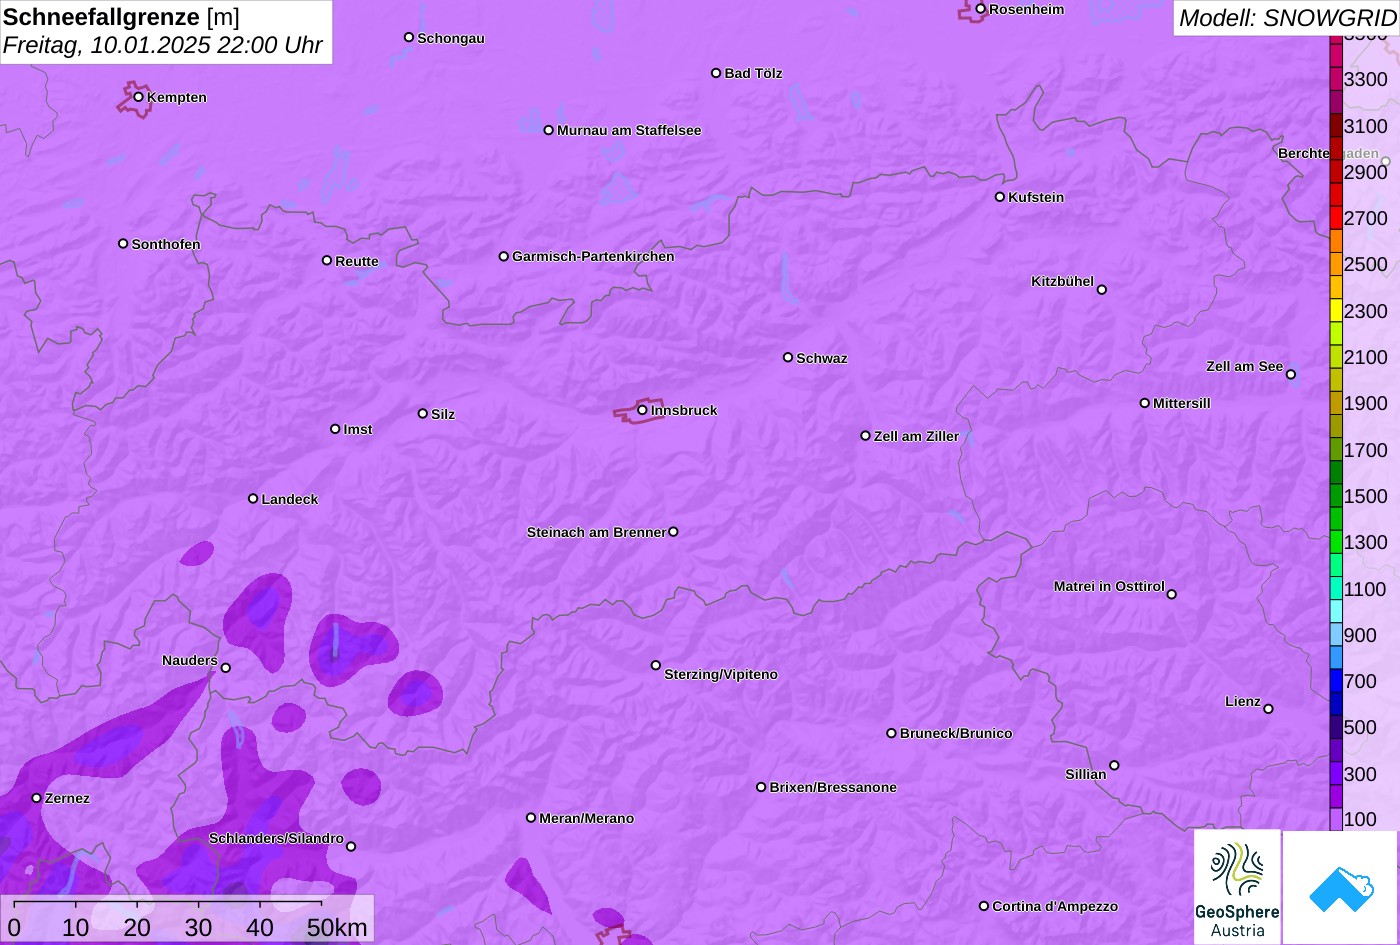
Task: Click the Zell am Ziller marker dot
Action: point(866,436)
